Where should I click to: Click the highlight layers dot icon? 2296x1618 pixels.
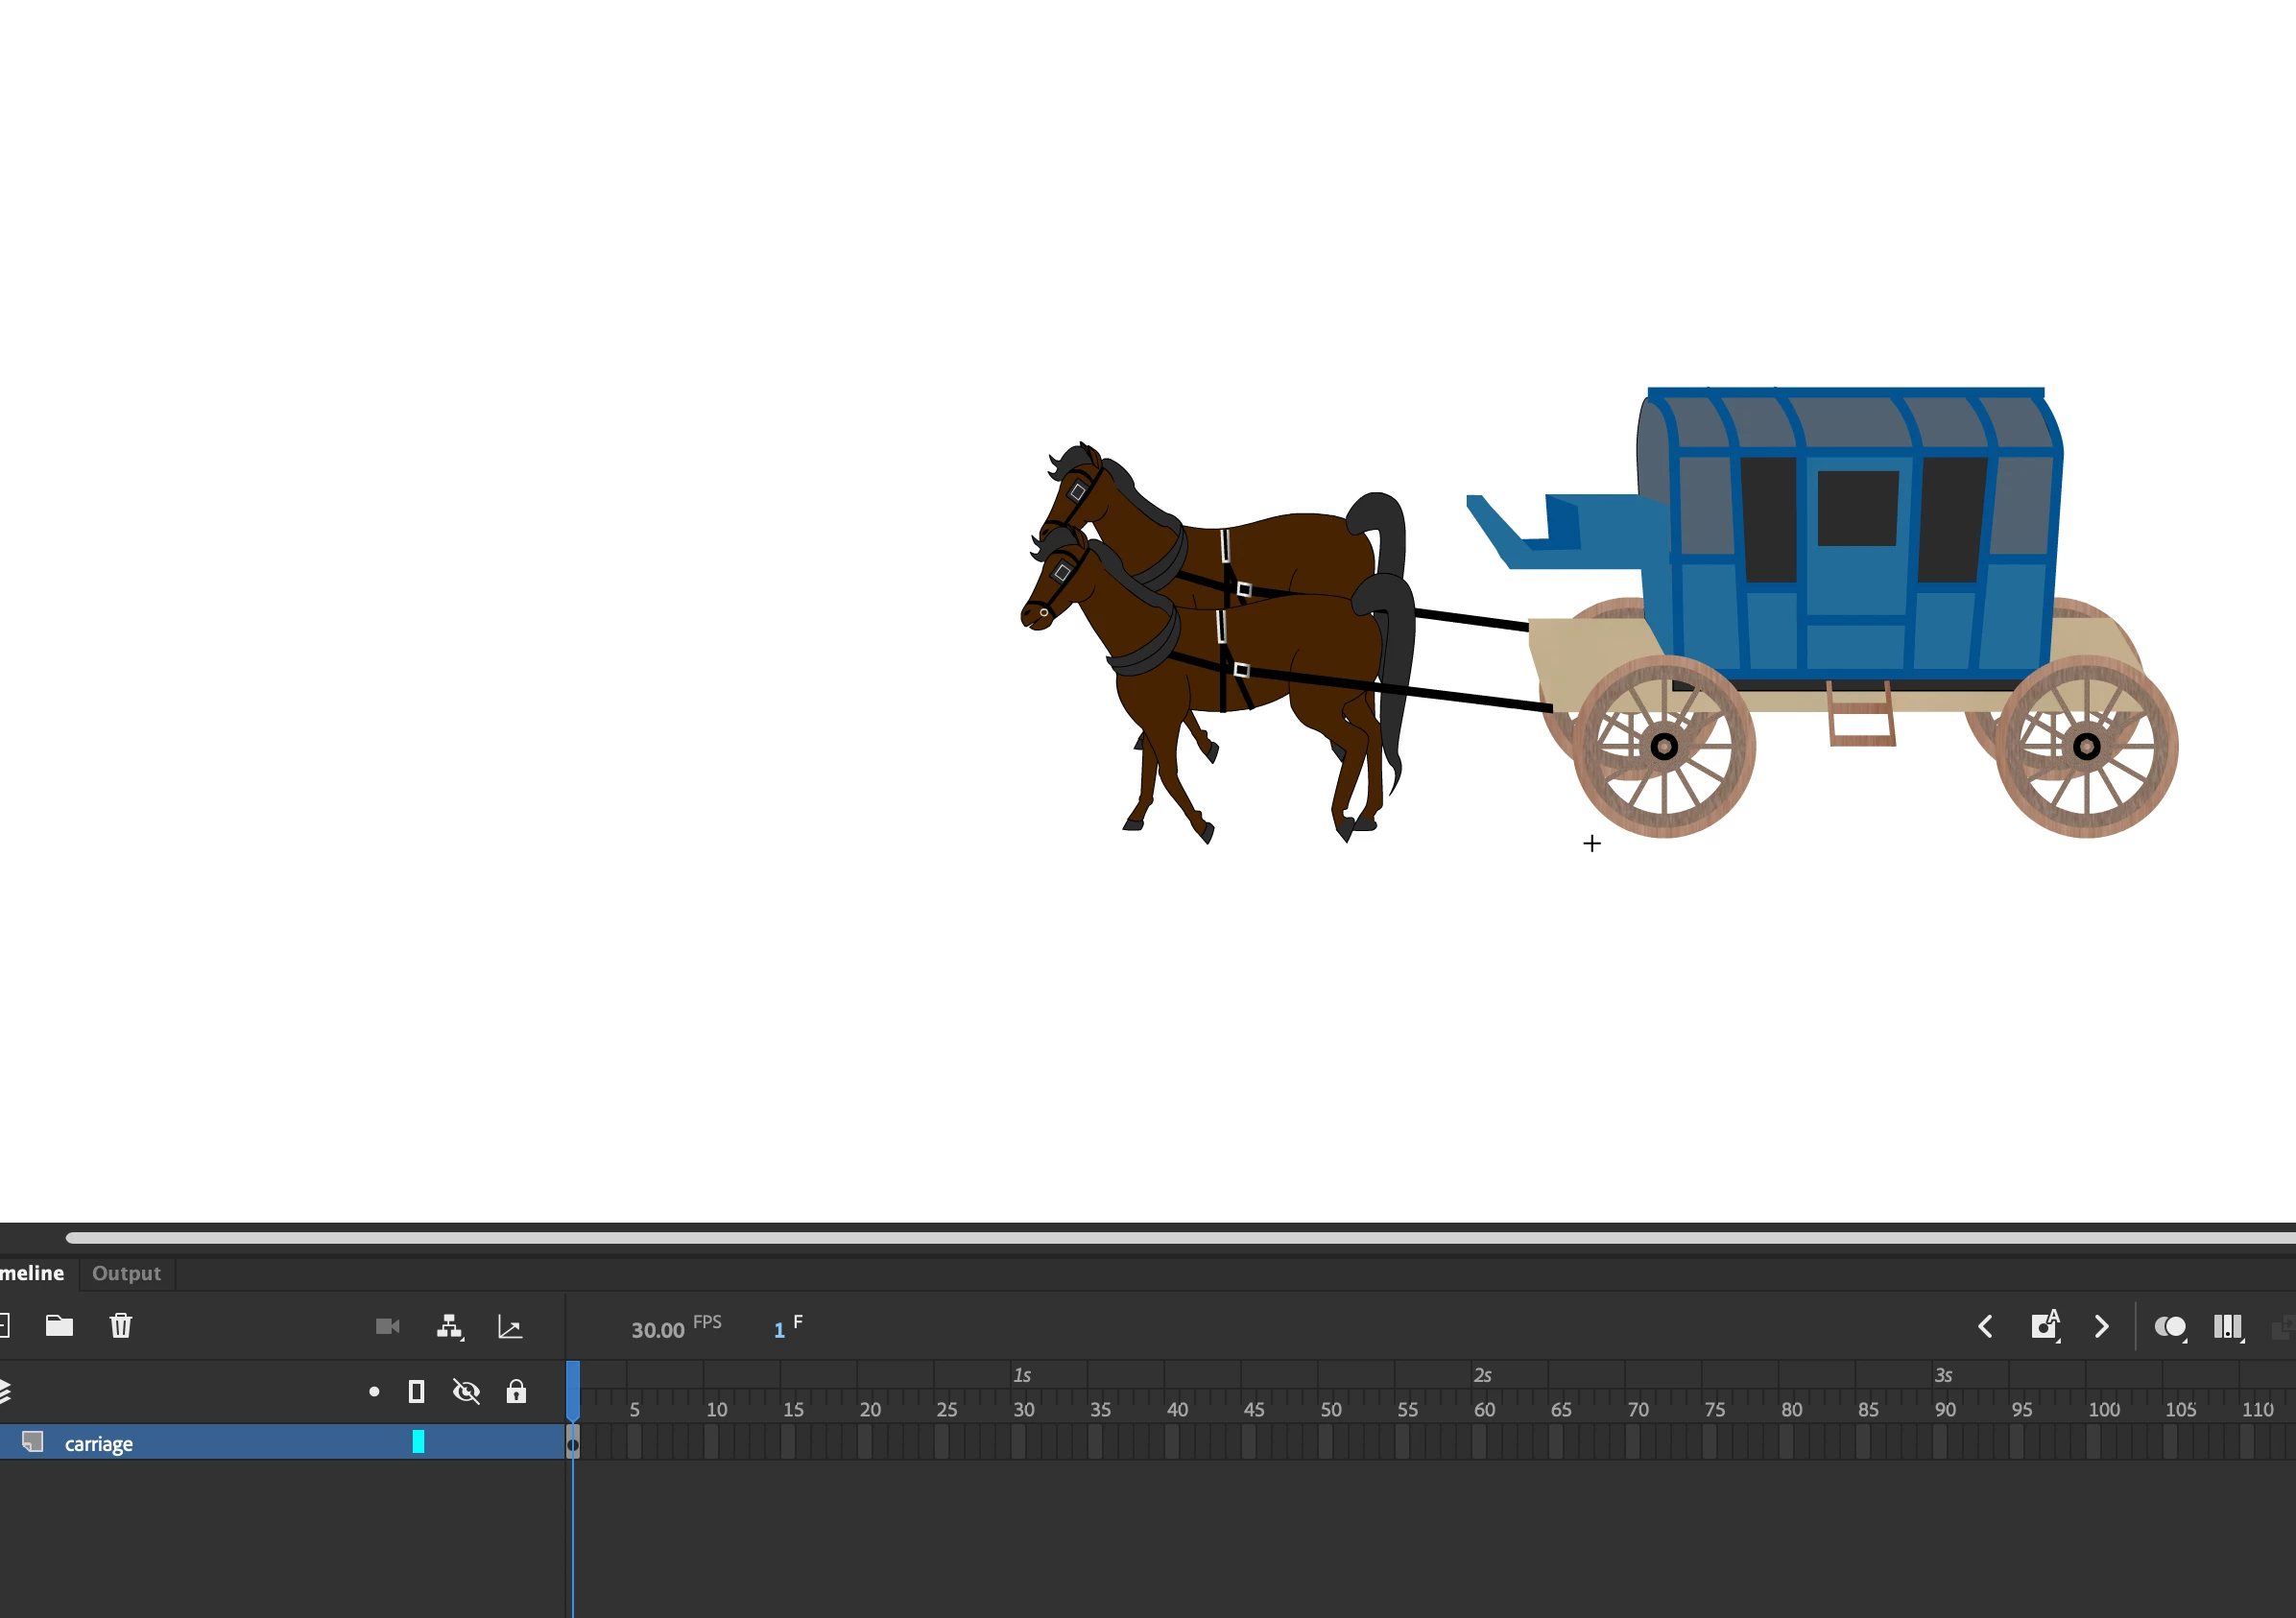coord(374,1391)
